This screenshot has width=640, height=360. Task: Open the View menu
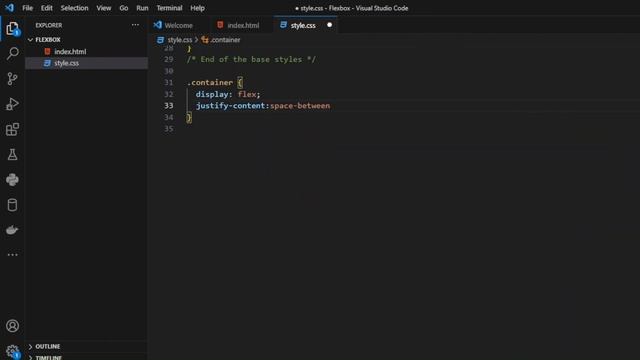[104, 8]
